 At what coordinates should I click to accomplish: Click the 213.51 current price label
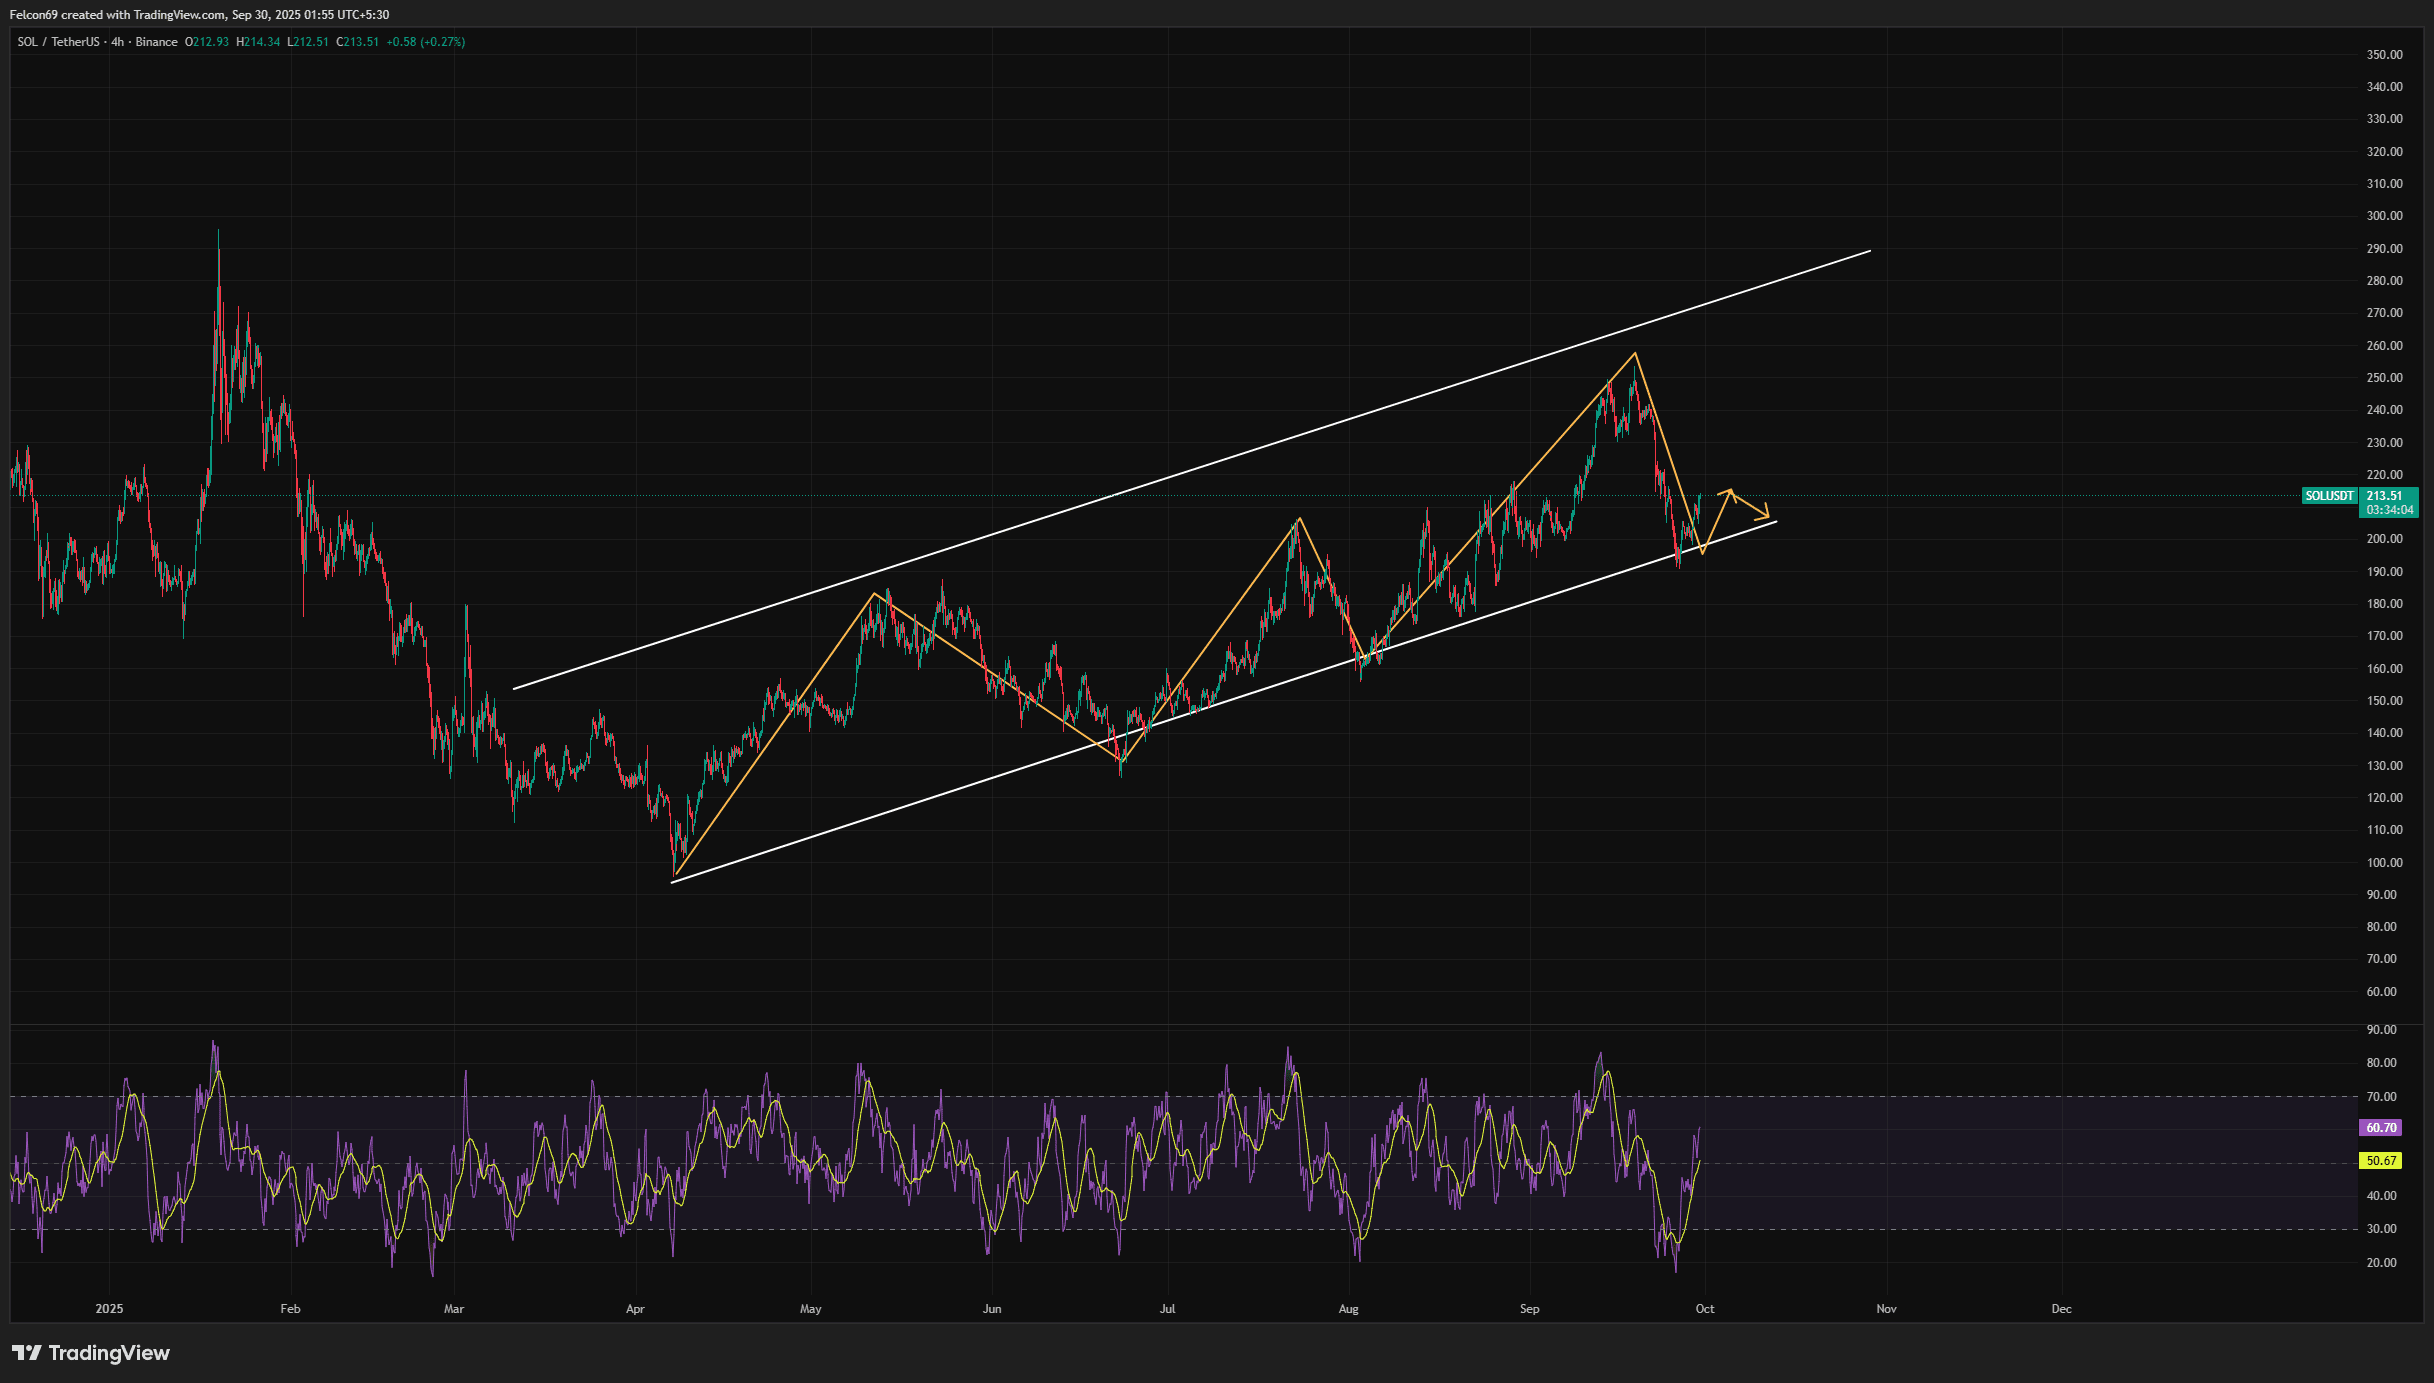click(2384, 496)
